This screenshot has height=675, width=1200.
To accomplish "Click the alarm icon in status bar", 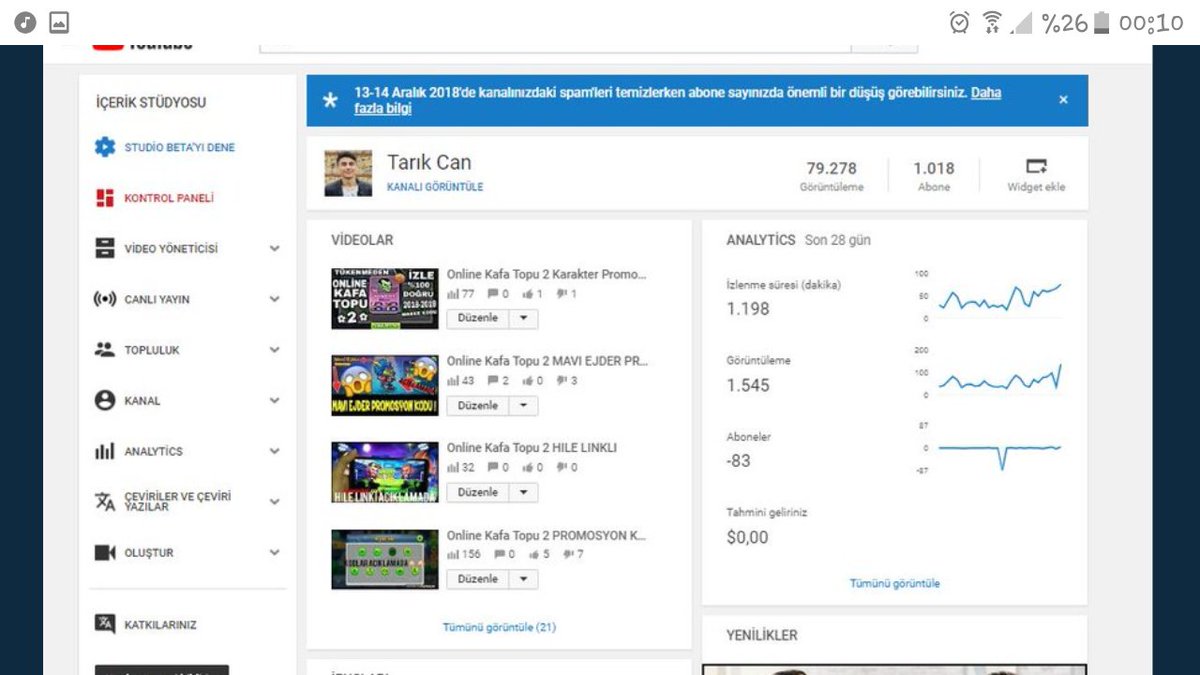I will [959, 22].
